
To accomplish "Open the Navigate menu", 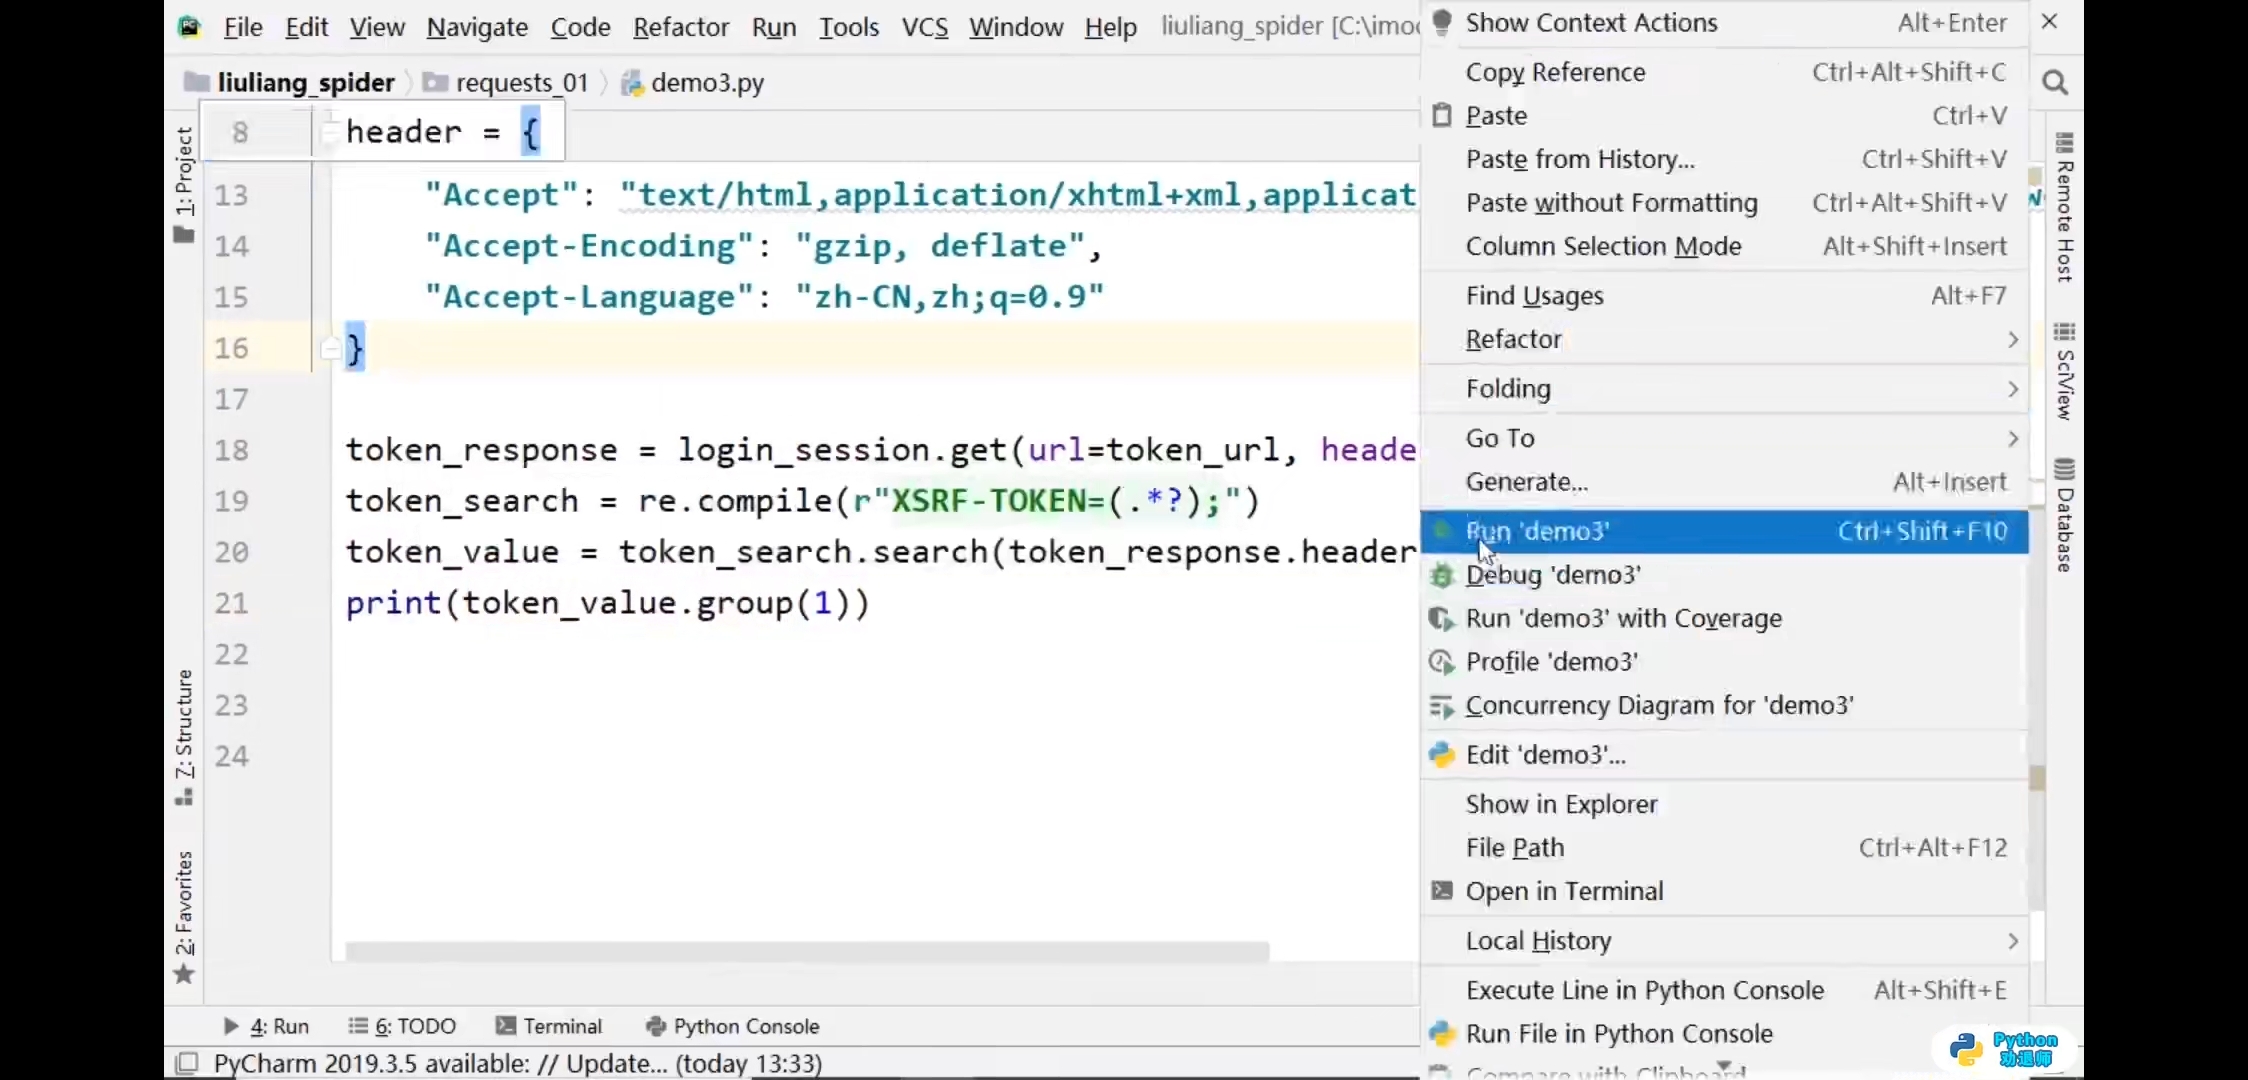I will [476, 27].
